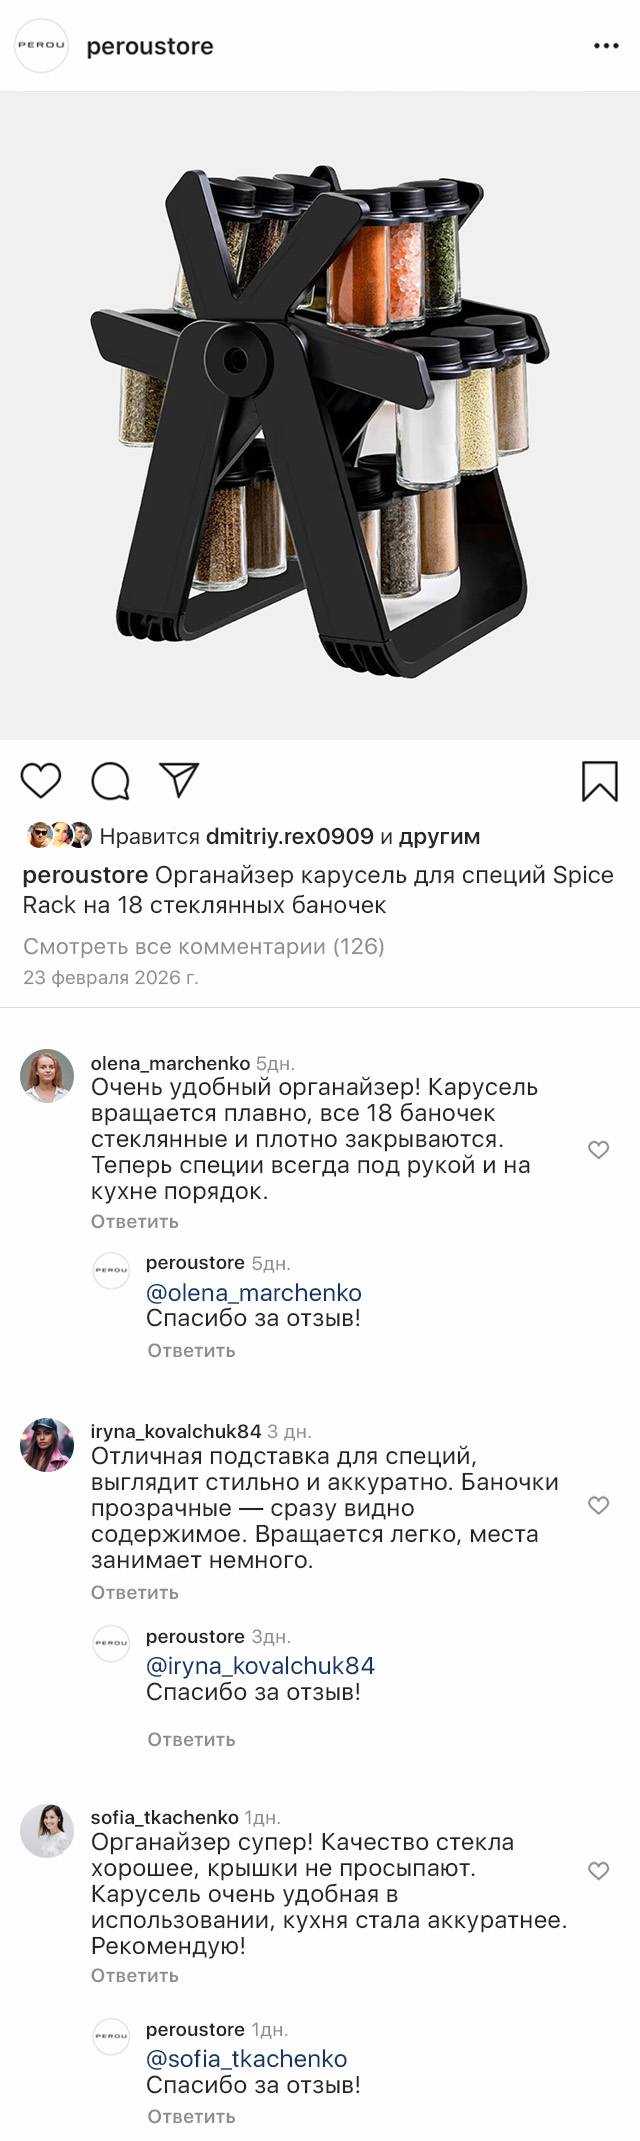The width and height of the screenshot is (640, 2141).
Task: Open dmitriy.rex0909 profile from likes
Action: 289,836
